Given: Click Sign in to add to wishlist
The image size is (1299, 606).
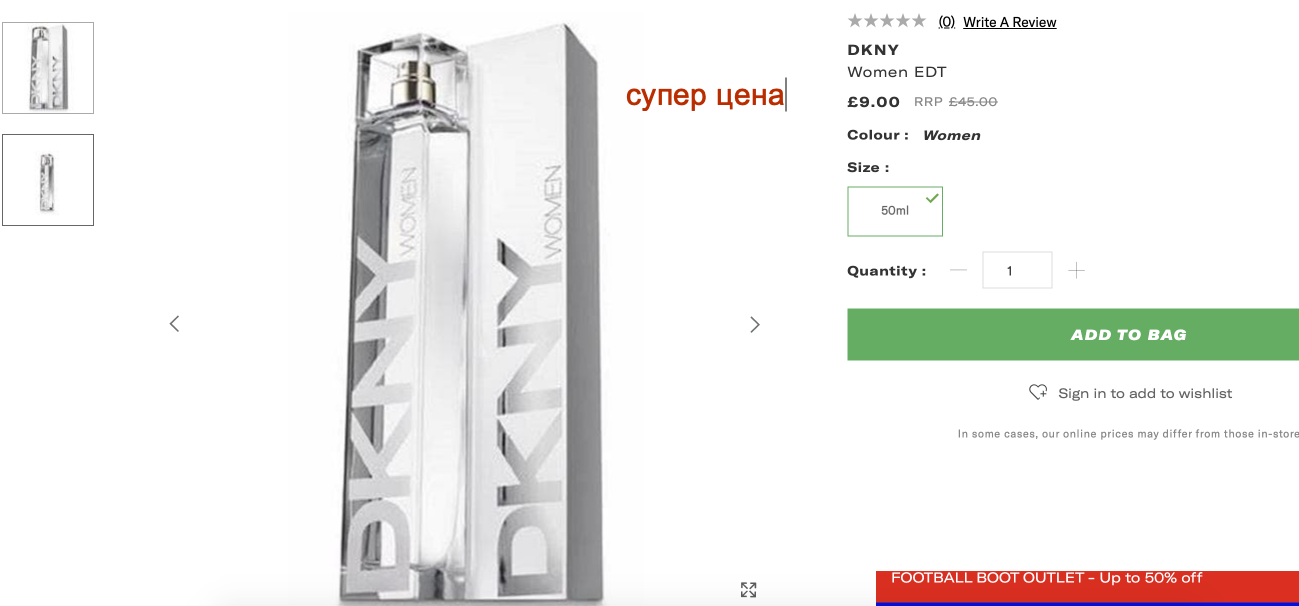Looking at the screenshot, I should click(x=1145, y=393).
